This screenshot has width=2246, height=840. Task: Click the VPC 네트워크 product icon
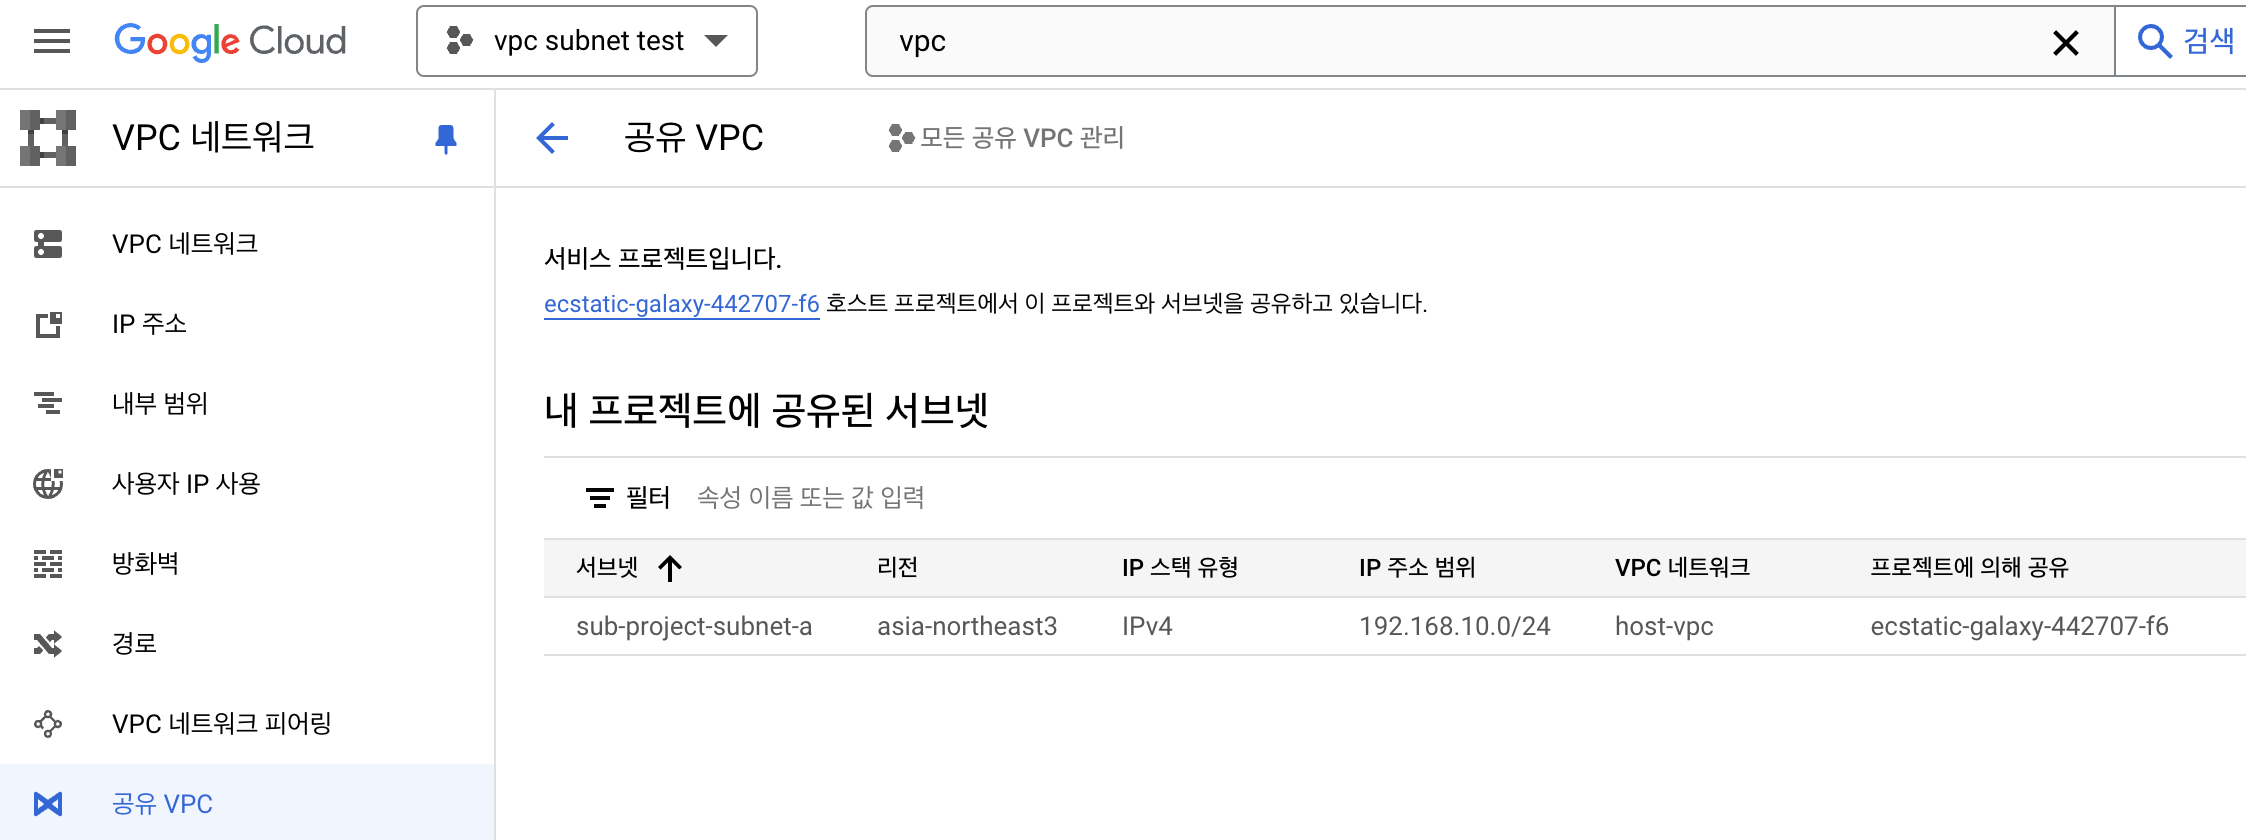[48, 138]
